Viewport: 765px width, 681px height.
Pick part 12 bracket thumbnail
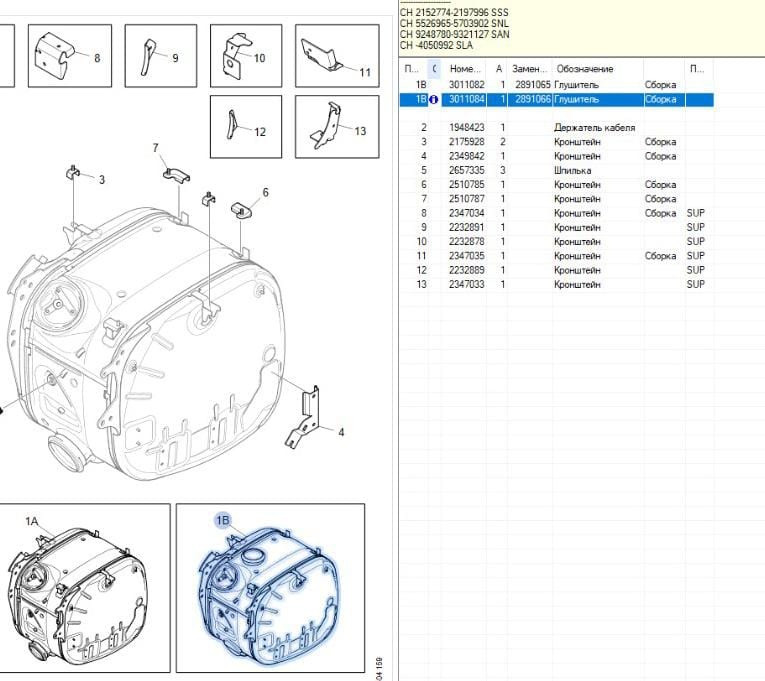pyautogui.click(x=246, y=127)
